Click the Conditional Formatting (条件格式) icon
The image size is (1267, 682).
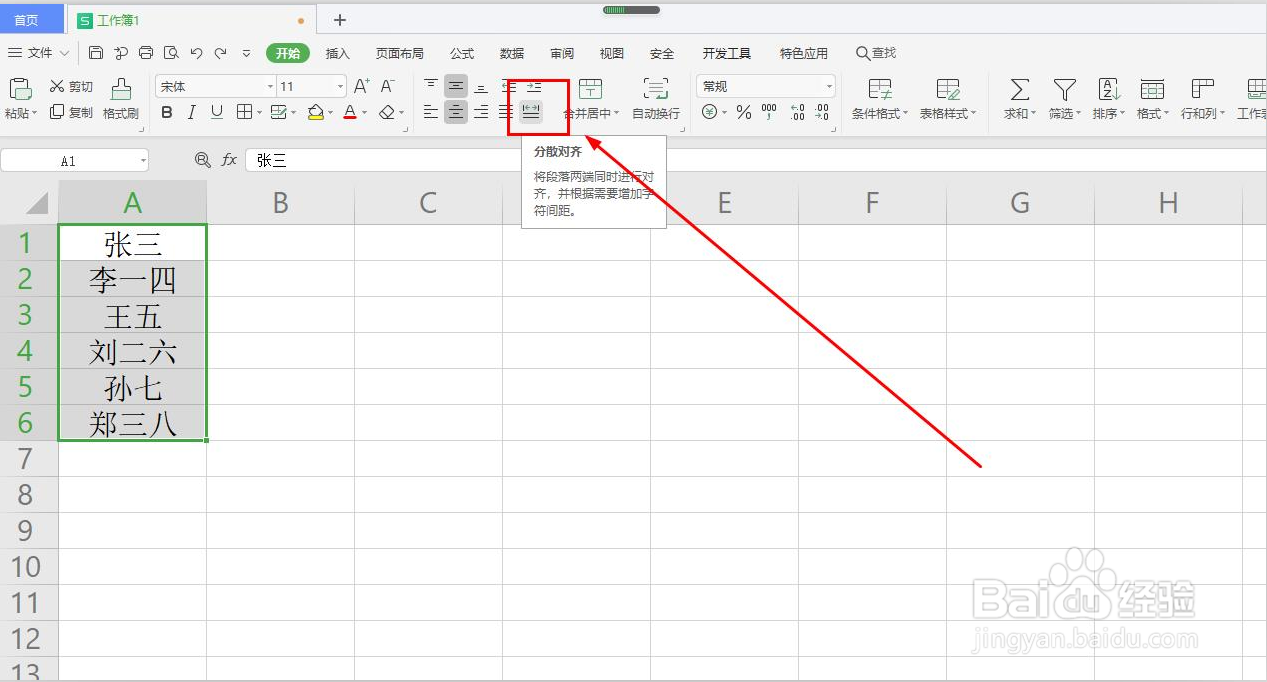(x=880, y=89)
